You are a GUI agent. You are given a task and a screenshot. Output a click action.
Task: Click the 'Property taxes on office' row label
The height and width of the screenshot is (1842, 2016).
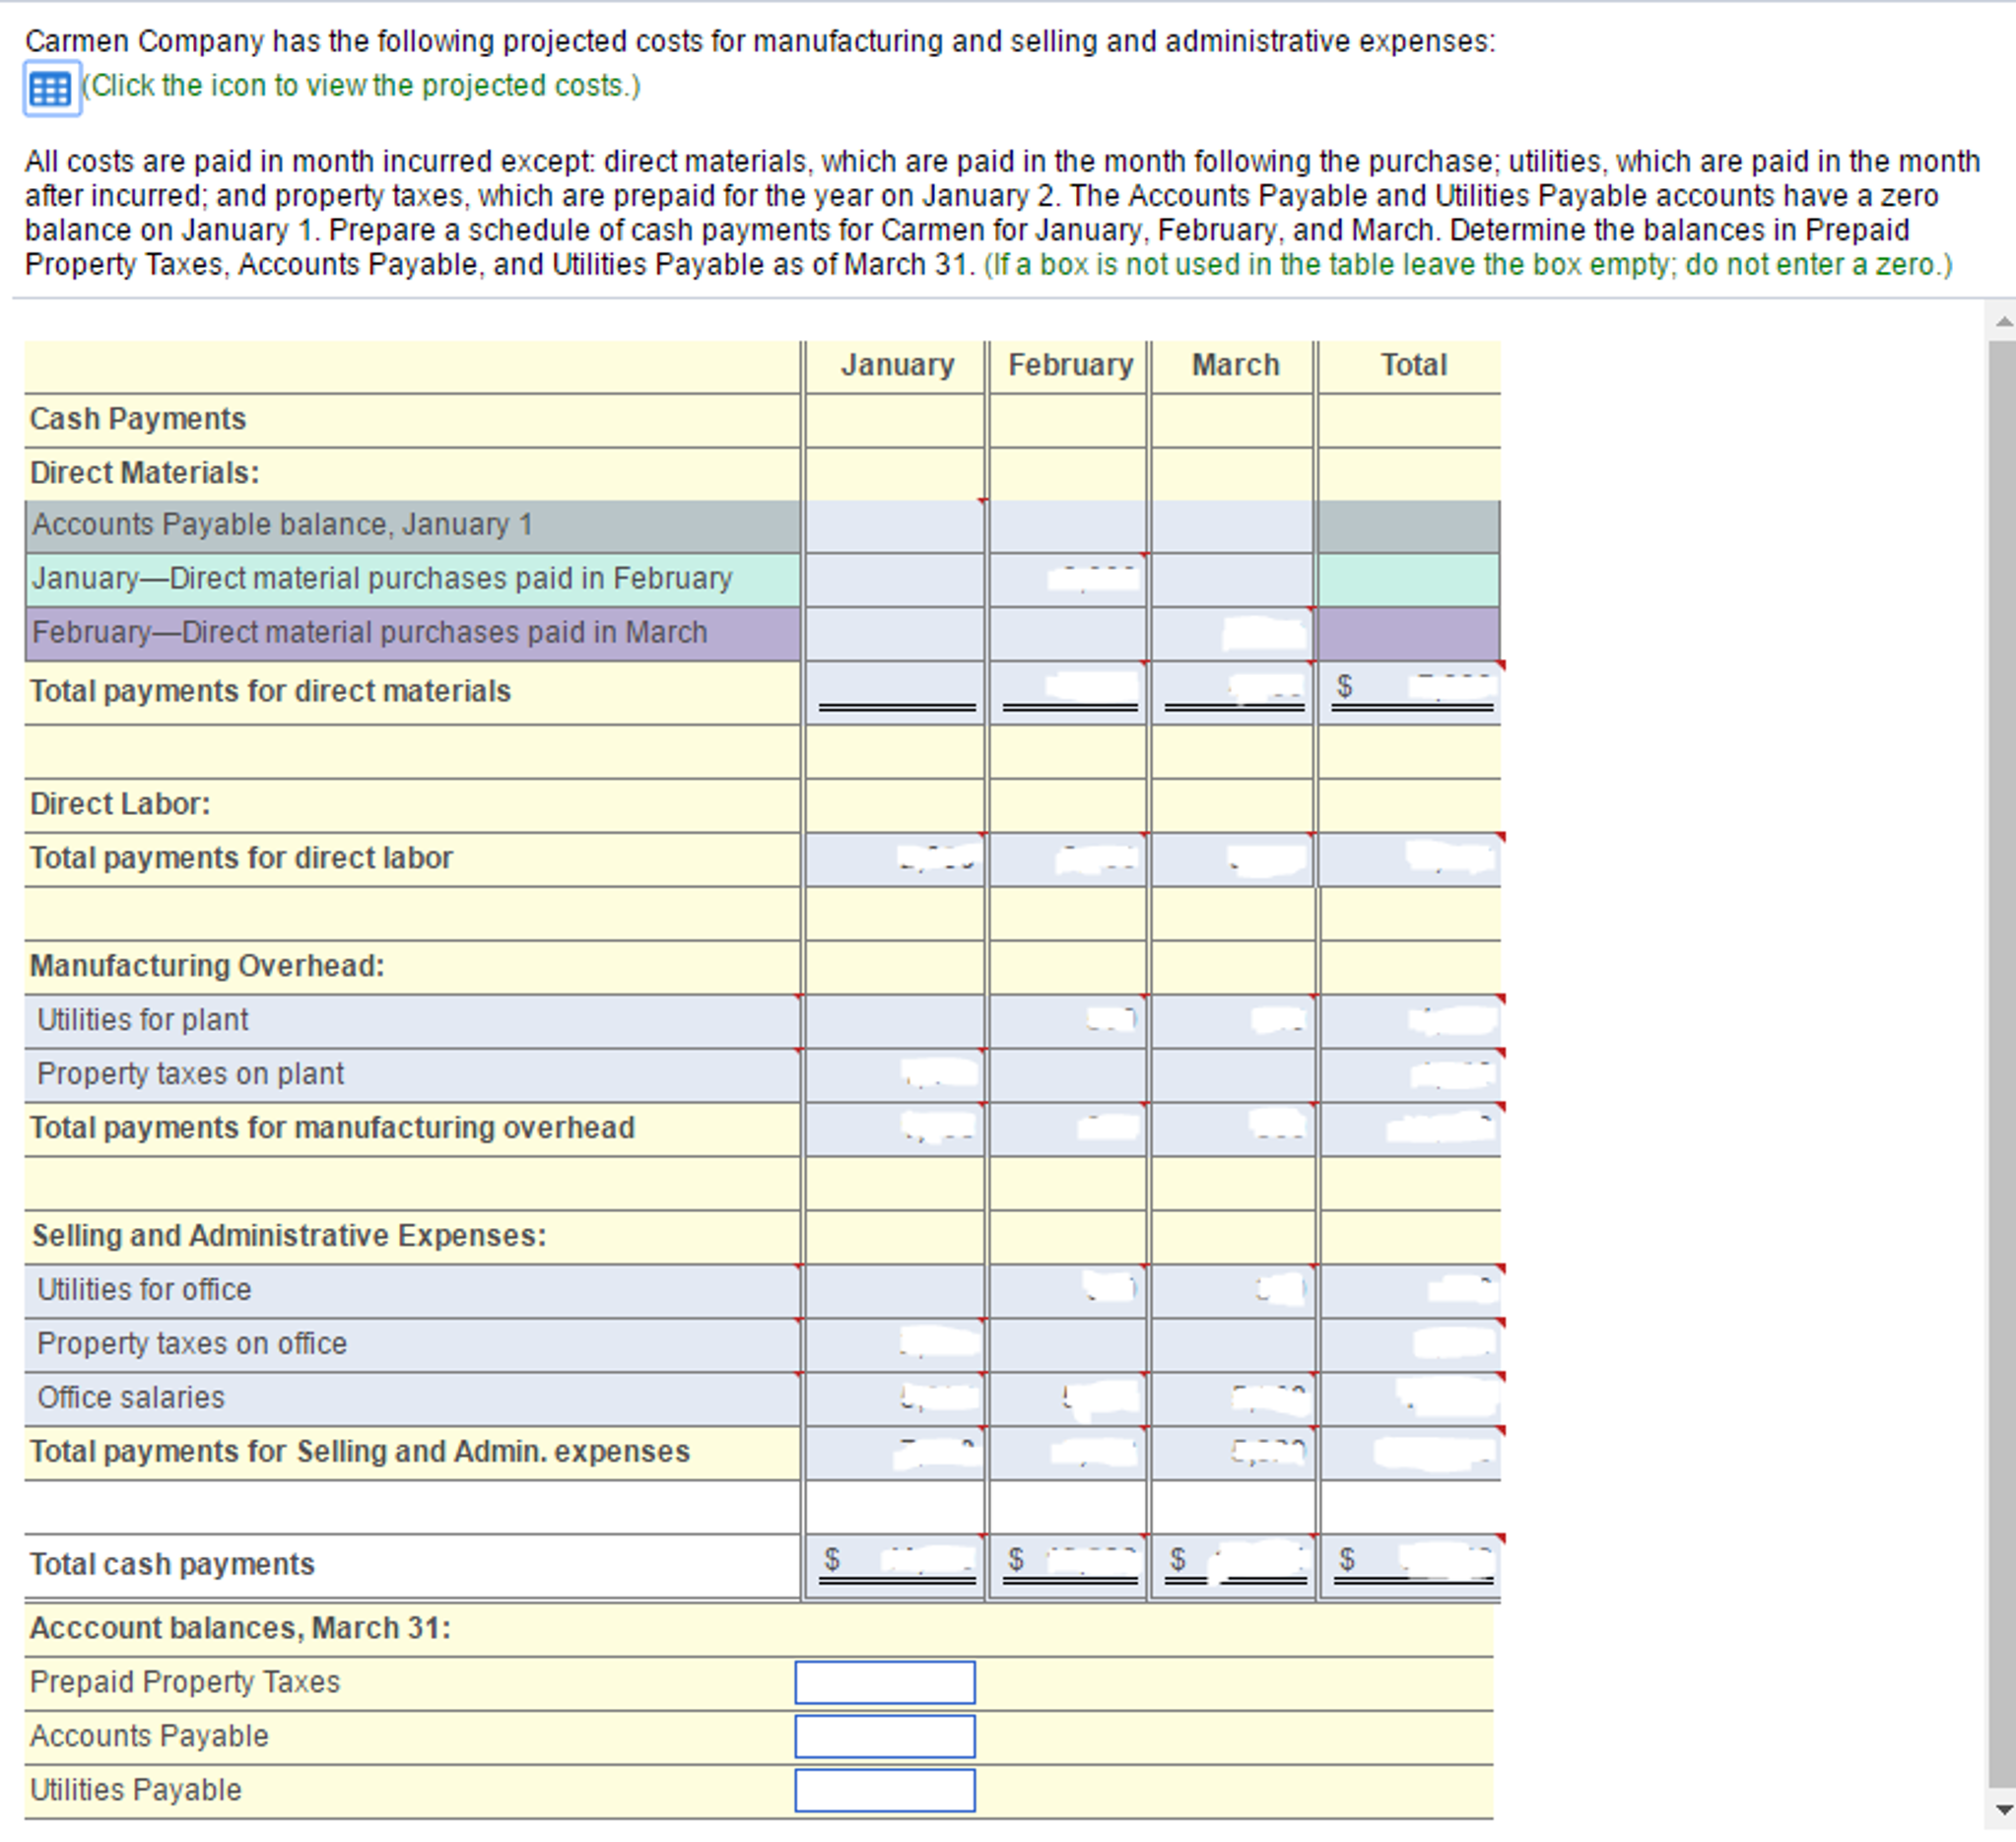(x=192, y=1344)
